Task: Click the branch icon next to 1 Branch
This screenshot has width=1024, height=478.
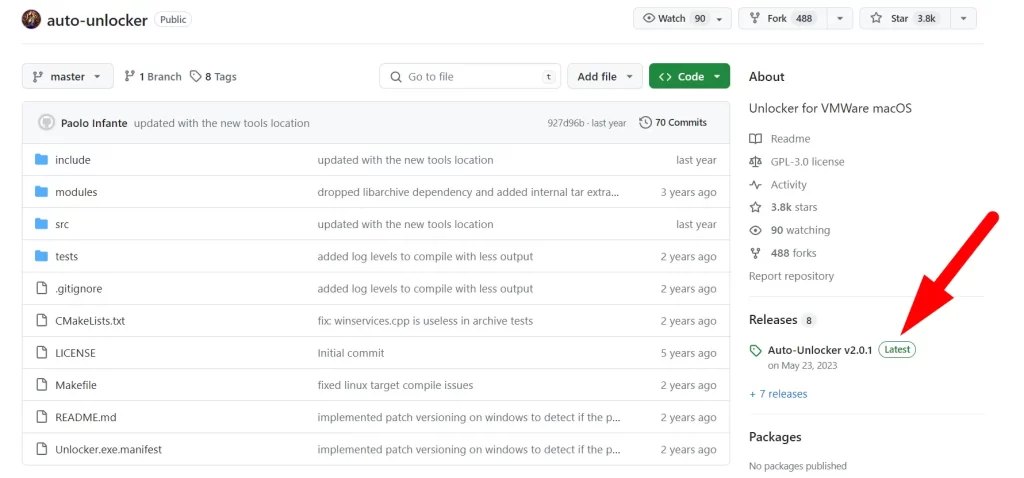Action: pyautogui.click(x=129, y=76)
